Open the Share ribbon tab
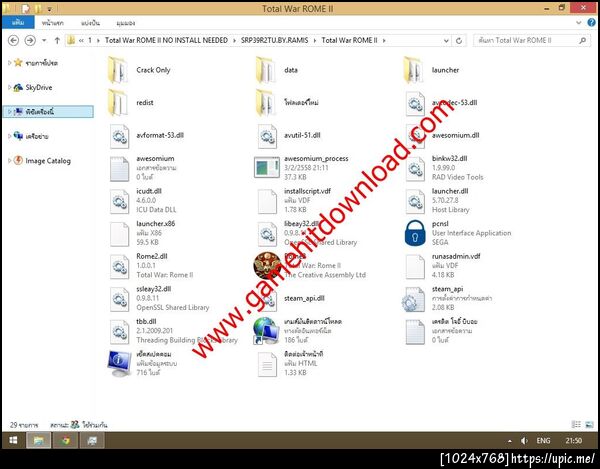Viewport: 600px width, 469px height. (90, 23)
